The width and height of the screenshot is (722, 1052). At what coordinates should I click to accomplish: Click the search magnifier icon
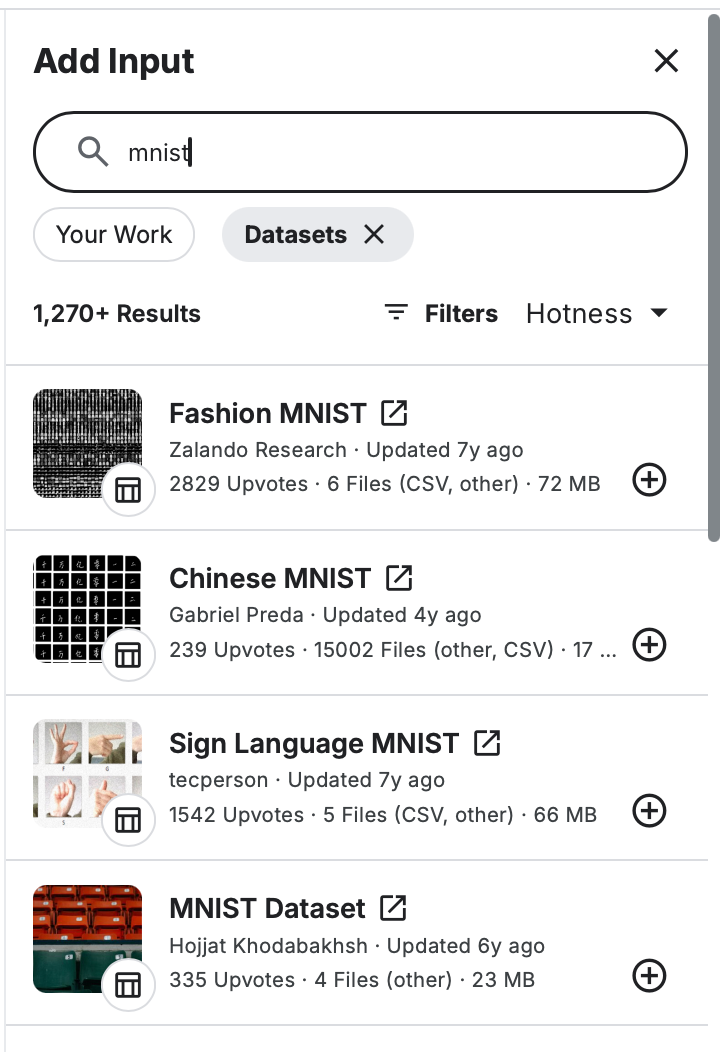point(93,152)
